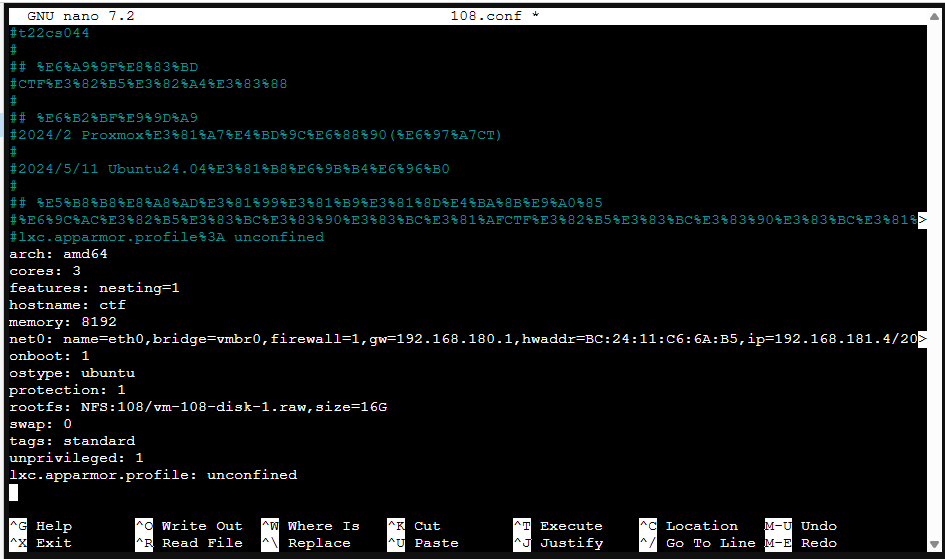945x559 pixels.
Task: Click the ^T Execute shortcut
Action: point(558,526)
